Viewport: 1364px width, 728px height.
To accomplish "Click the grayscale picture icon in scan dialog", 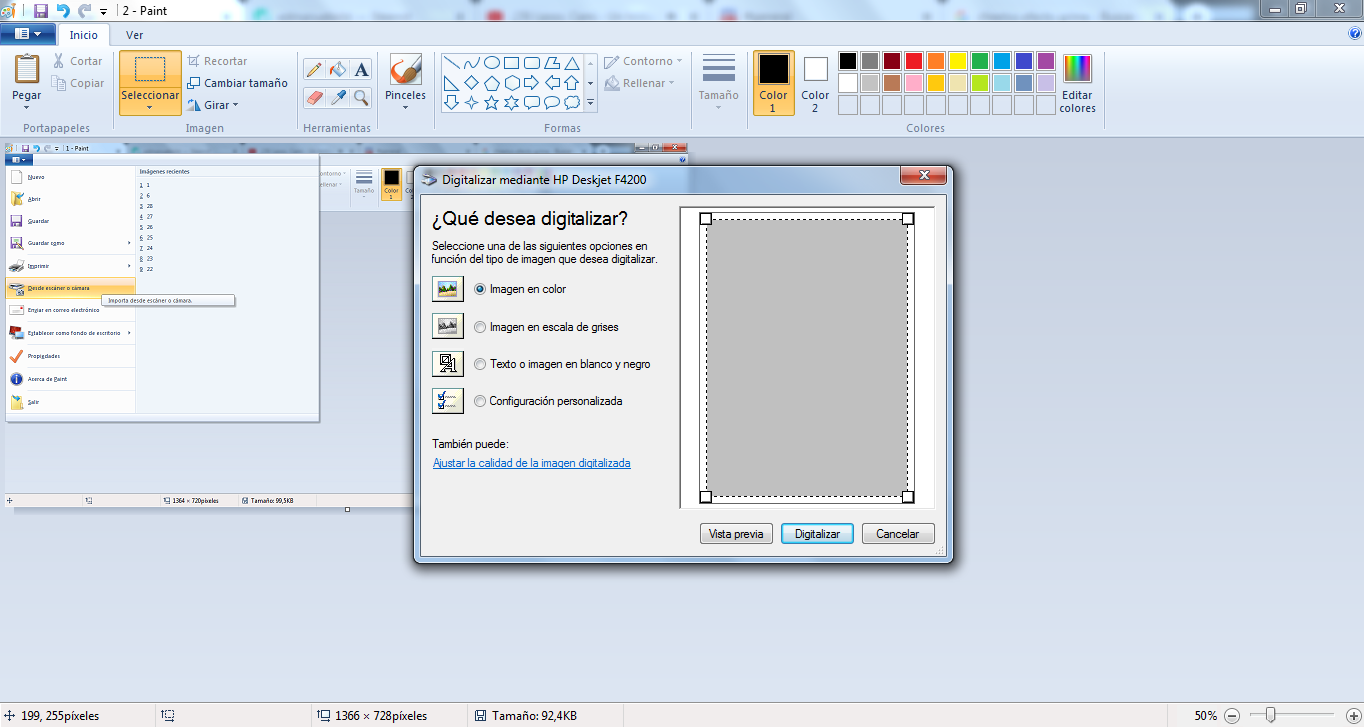I will coord(448,326).
